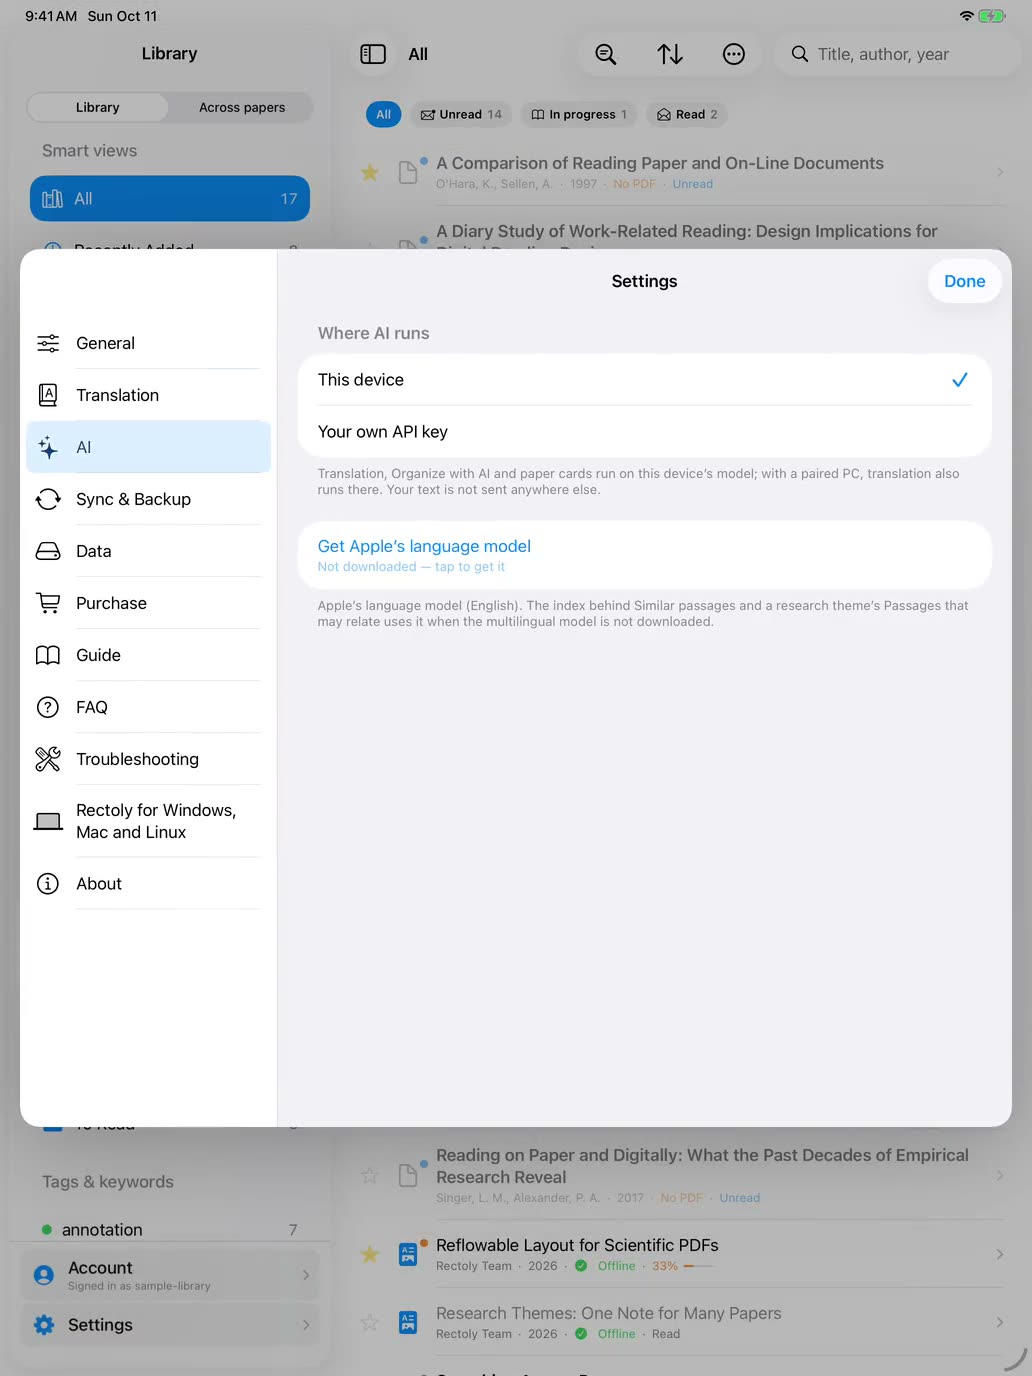The height and width of the screenshot is (1376, 1032).
Task: Toggle the sidebar panel icon
Action: click(x=373, y=54)
